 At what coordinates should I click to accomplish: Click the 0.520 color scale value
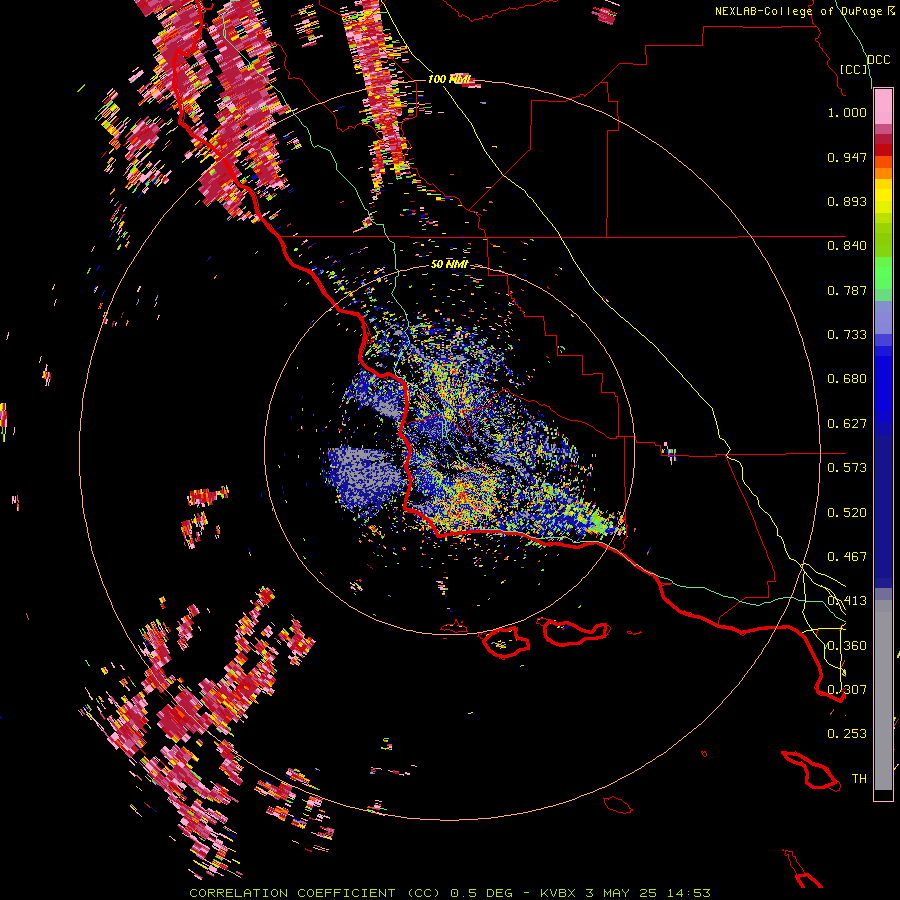point(847,513)
